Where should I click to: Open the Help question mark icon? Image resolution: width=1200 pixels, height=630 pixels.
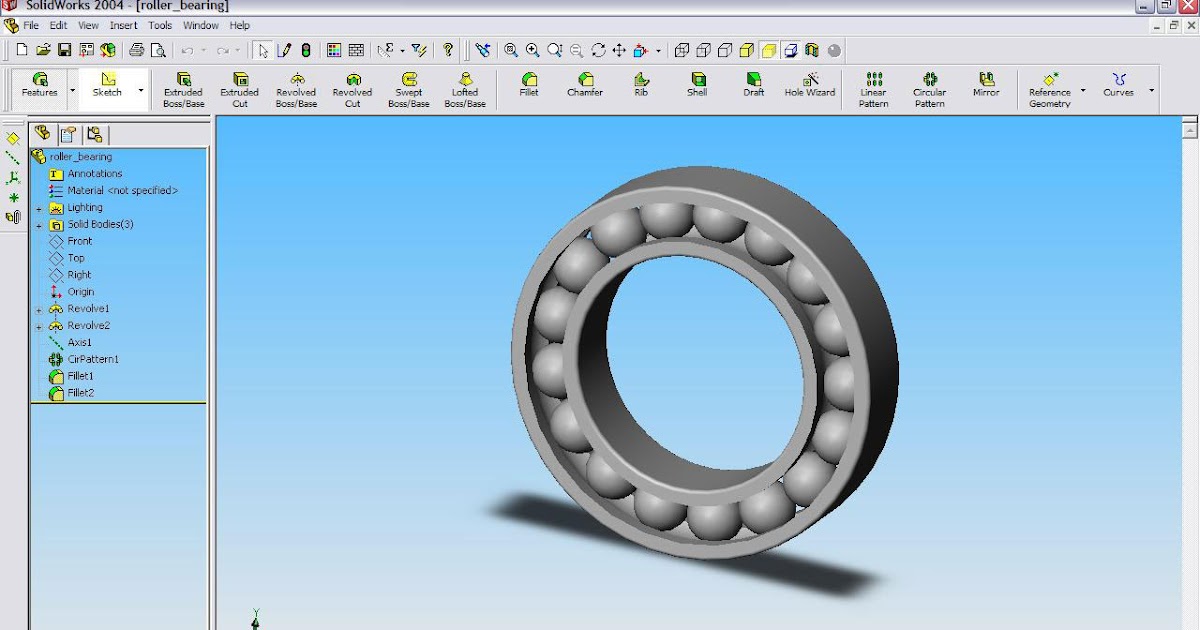(x=448, y=49)
